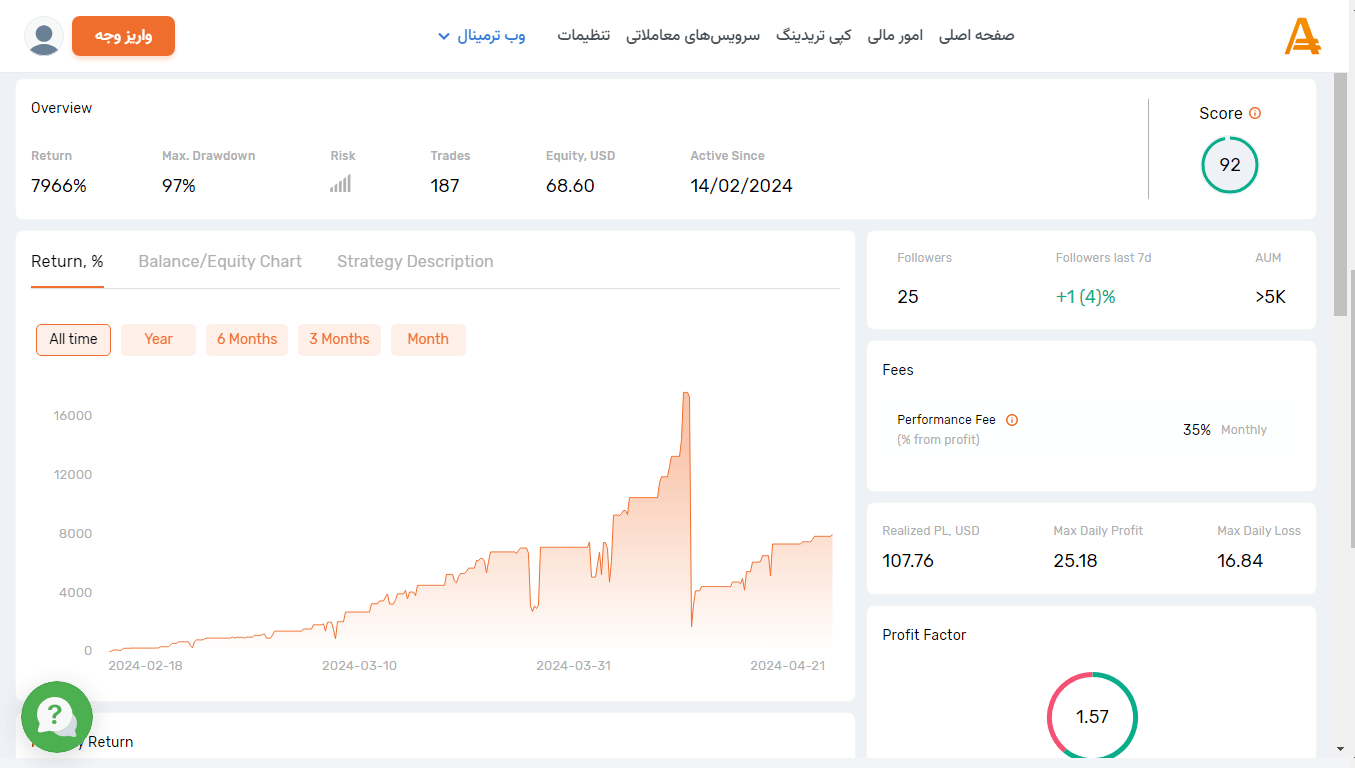
Task: Select the 3 Months filter option
Action: point(339,339)
